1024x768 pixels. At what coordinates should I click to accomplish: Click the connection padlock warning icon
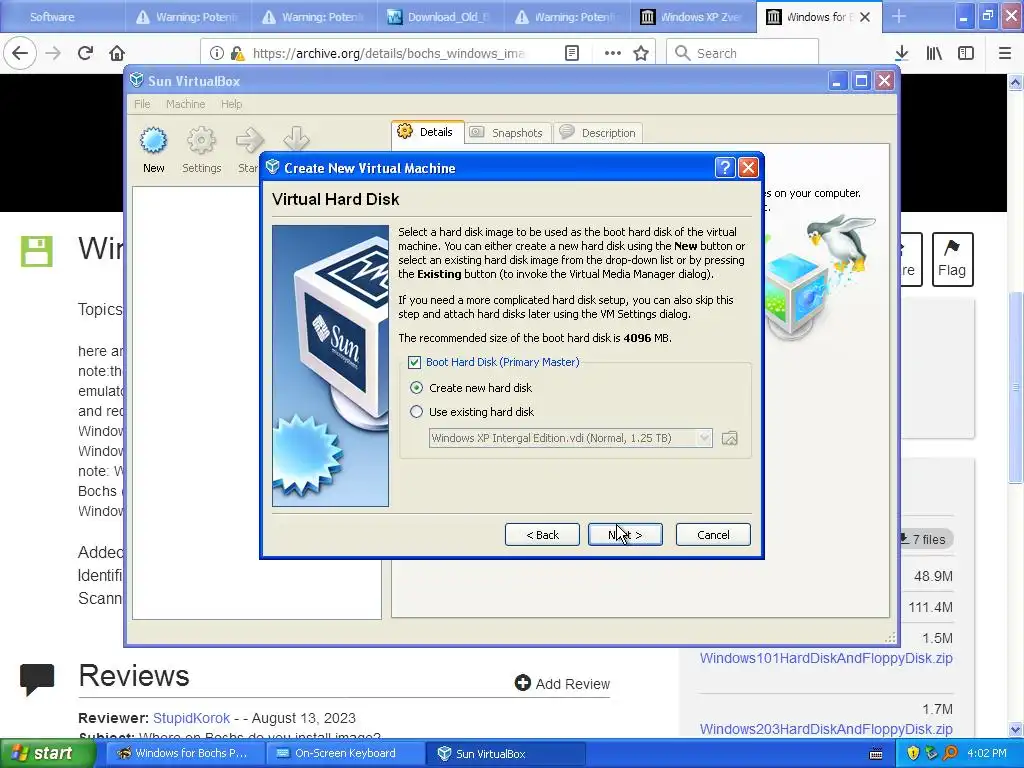pyautogui.click(x=238, y=53)
